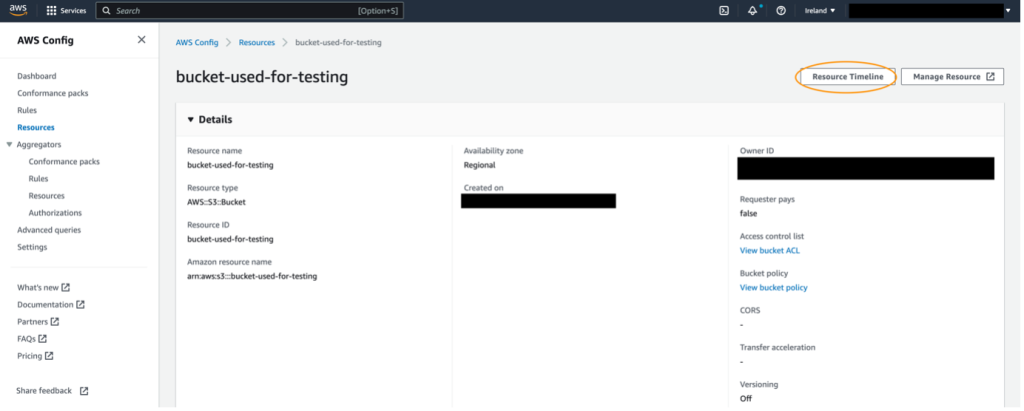Click Resources breadcrumb link

pos(257,42)
